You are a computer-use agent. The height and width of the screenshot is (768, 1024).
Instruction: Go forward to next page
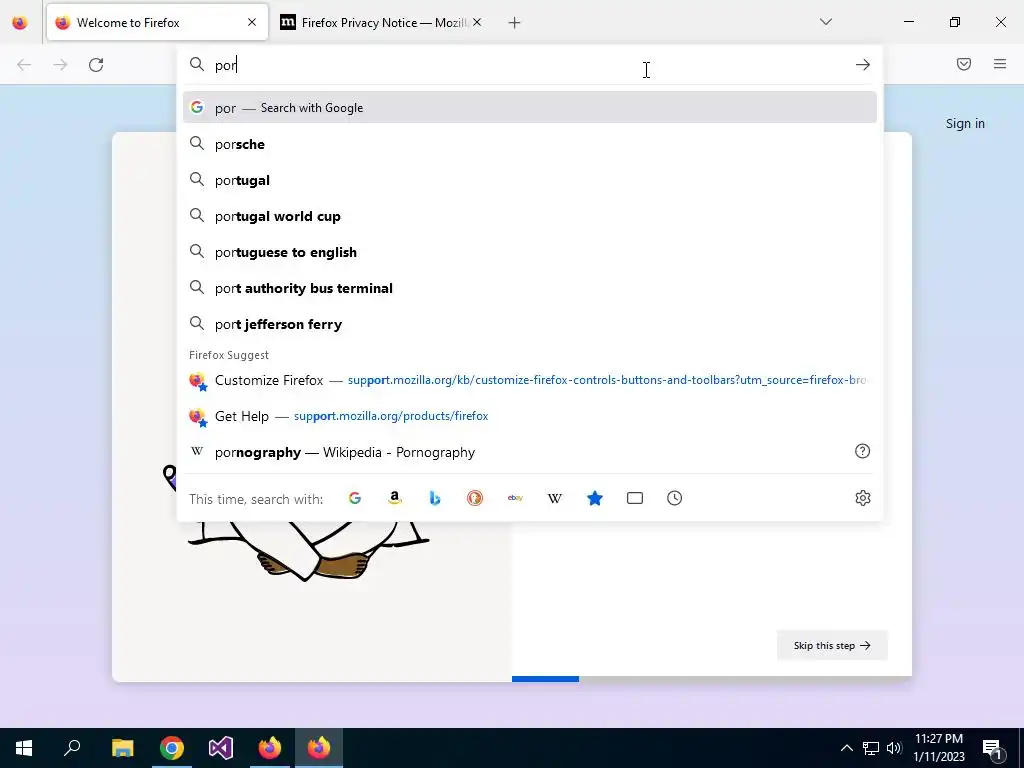click(x=60, y=65)
